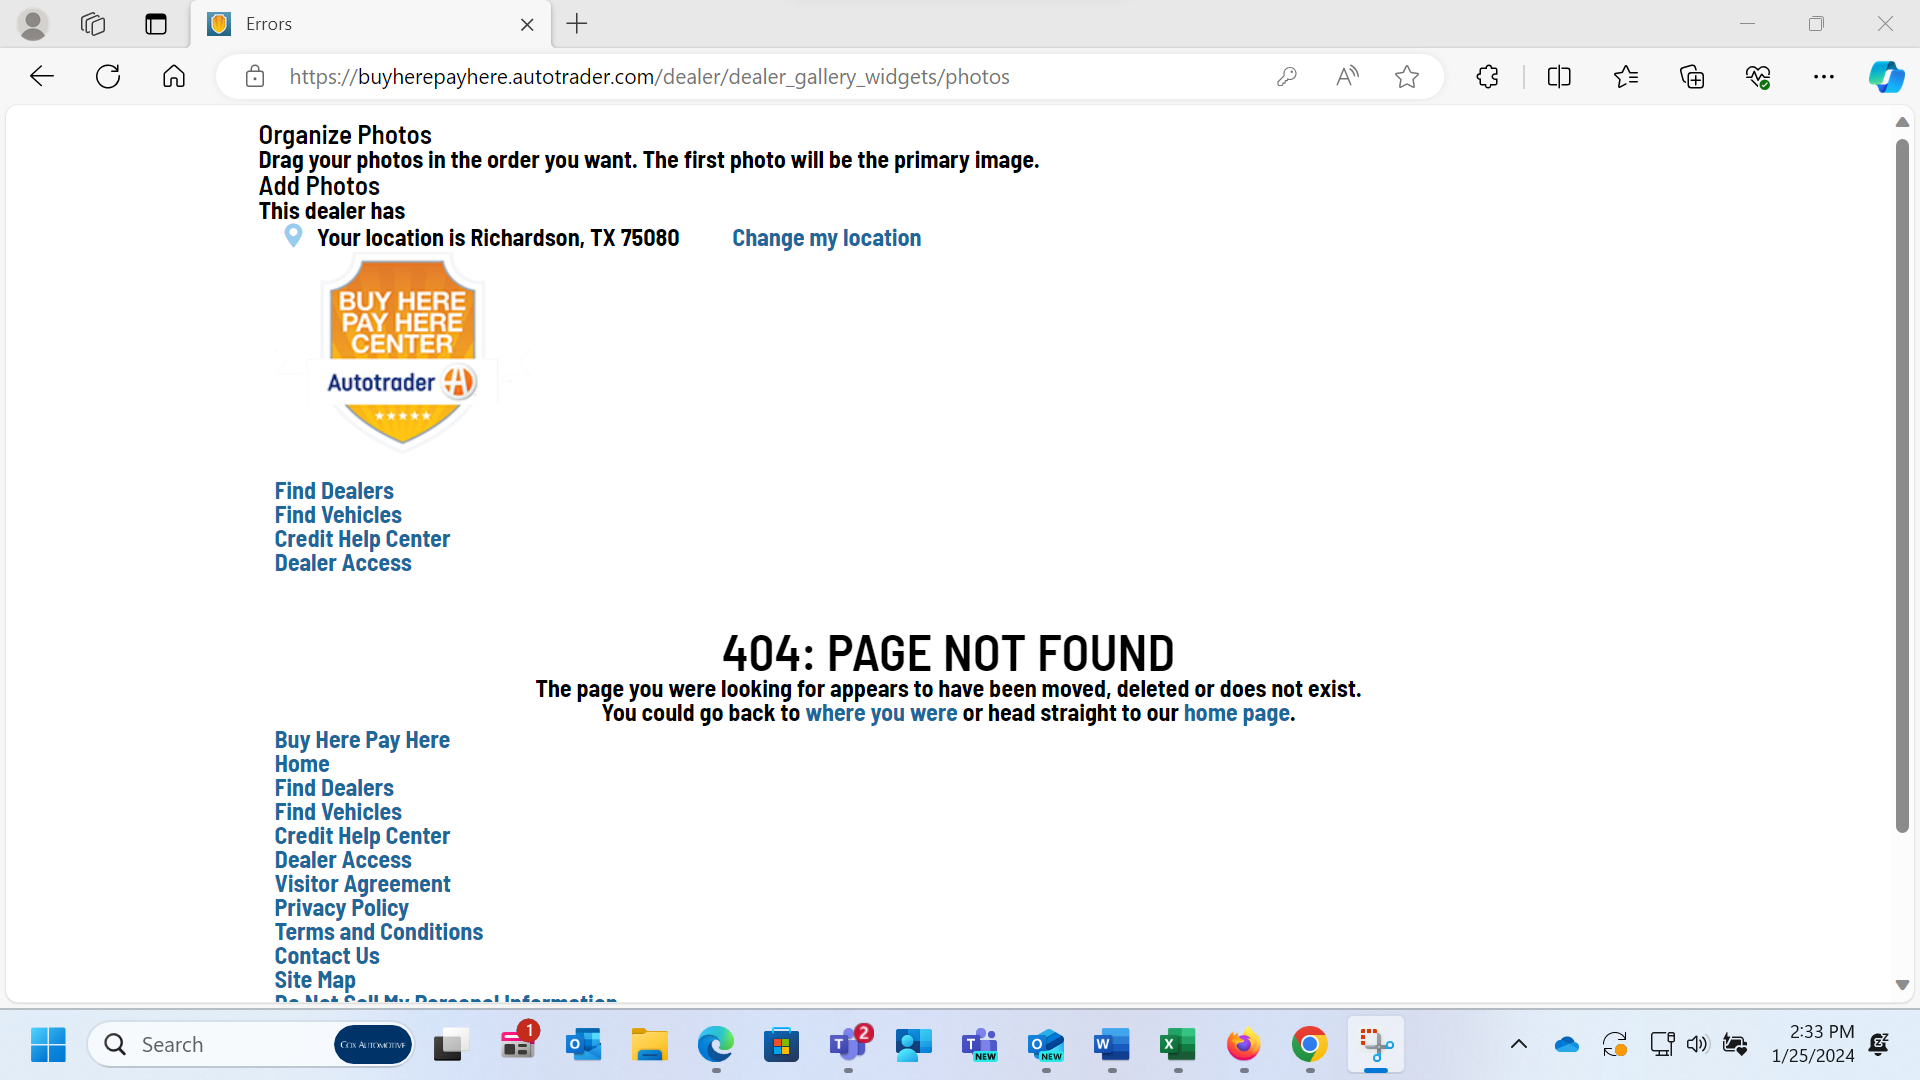Show hidden icons chevron in tray

tap(1518, 1044)
